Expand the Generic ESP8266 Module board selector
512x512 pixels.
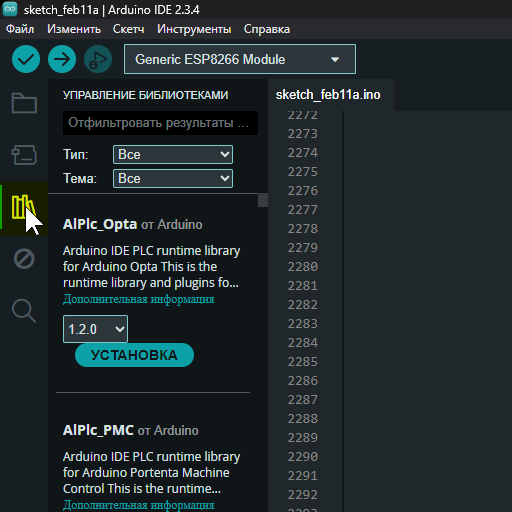pyautogui.click(x=240, y=59)
